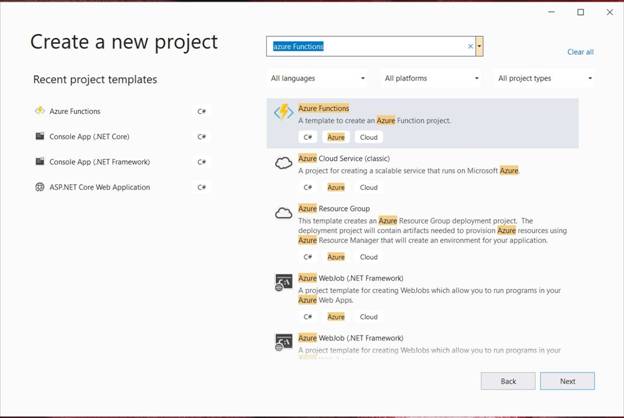Open the All project types dropdown
624x418 pixels.
(x=545, y=78)
